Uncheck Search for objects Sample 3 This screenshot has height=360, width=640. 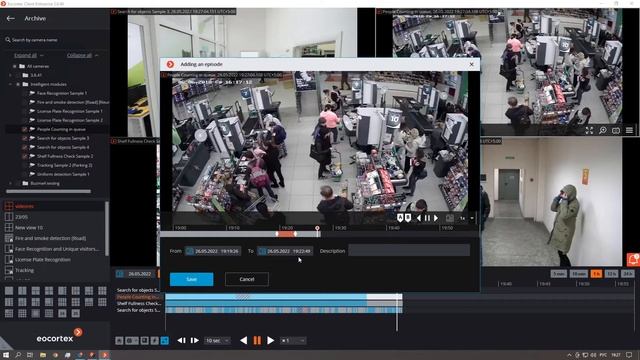(x=24, y=138)
